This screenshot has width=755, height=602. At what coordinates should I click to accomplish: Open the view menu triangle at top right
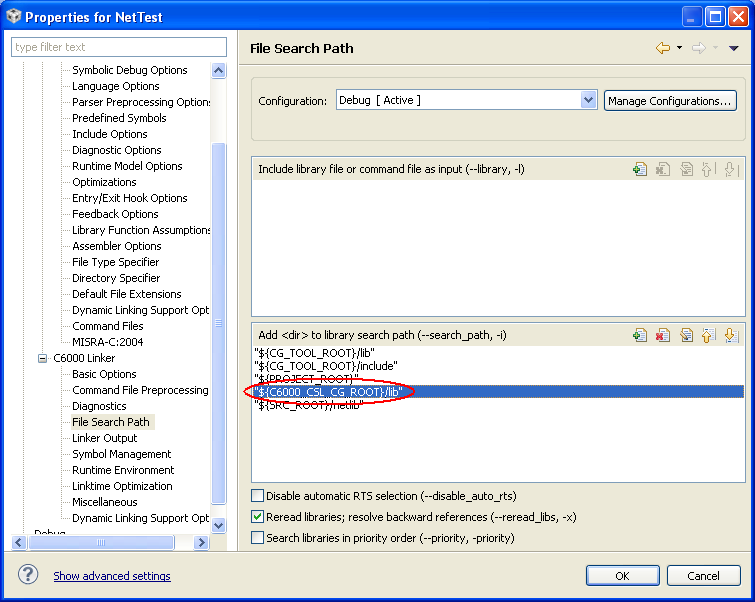tap(733, 48)
